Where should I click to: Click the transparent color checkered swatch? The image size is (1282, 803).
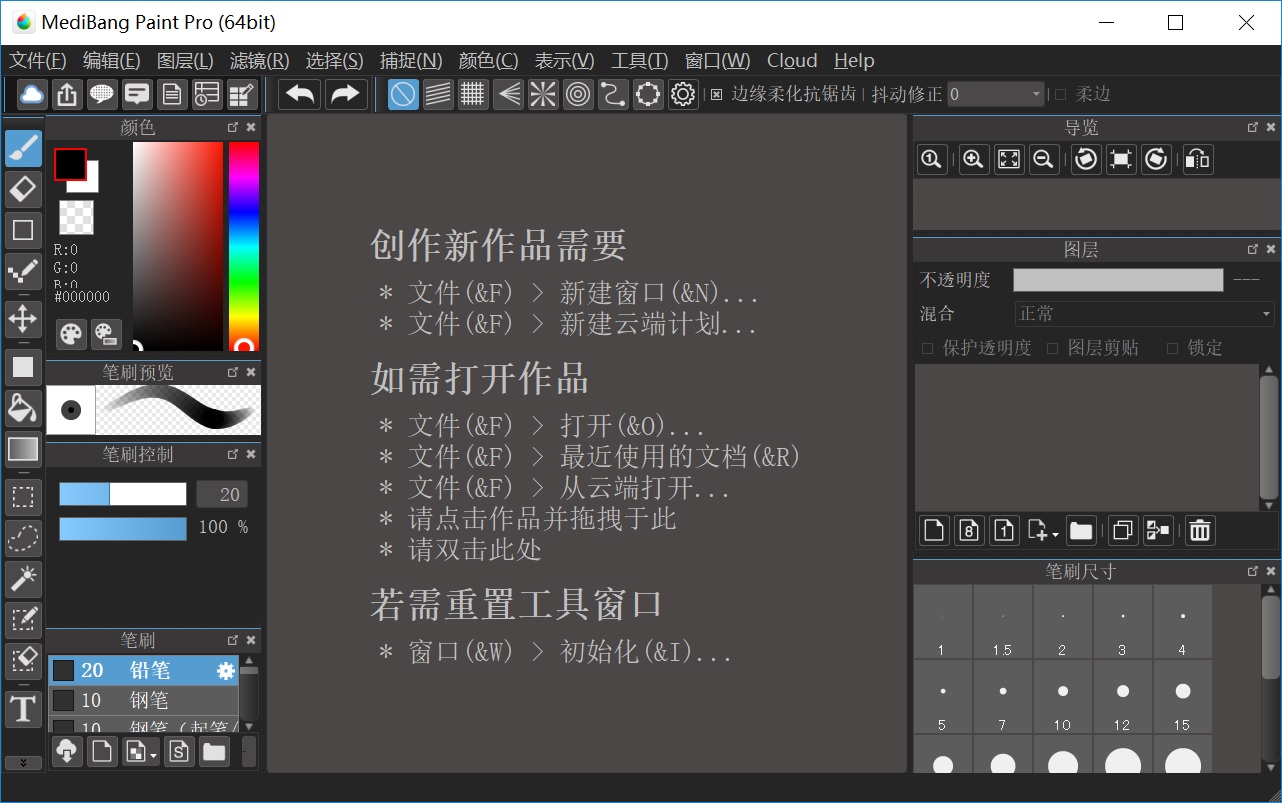(76, 217)
